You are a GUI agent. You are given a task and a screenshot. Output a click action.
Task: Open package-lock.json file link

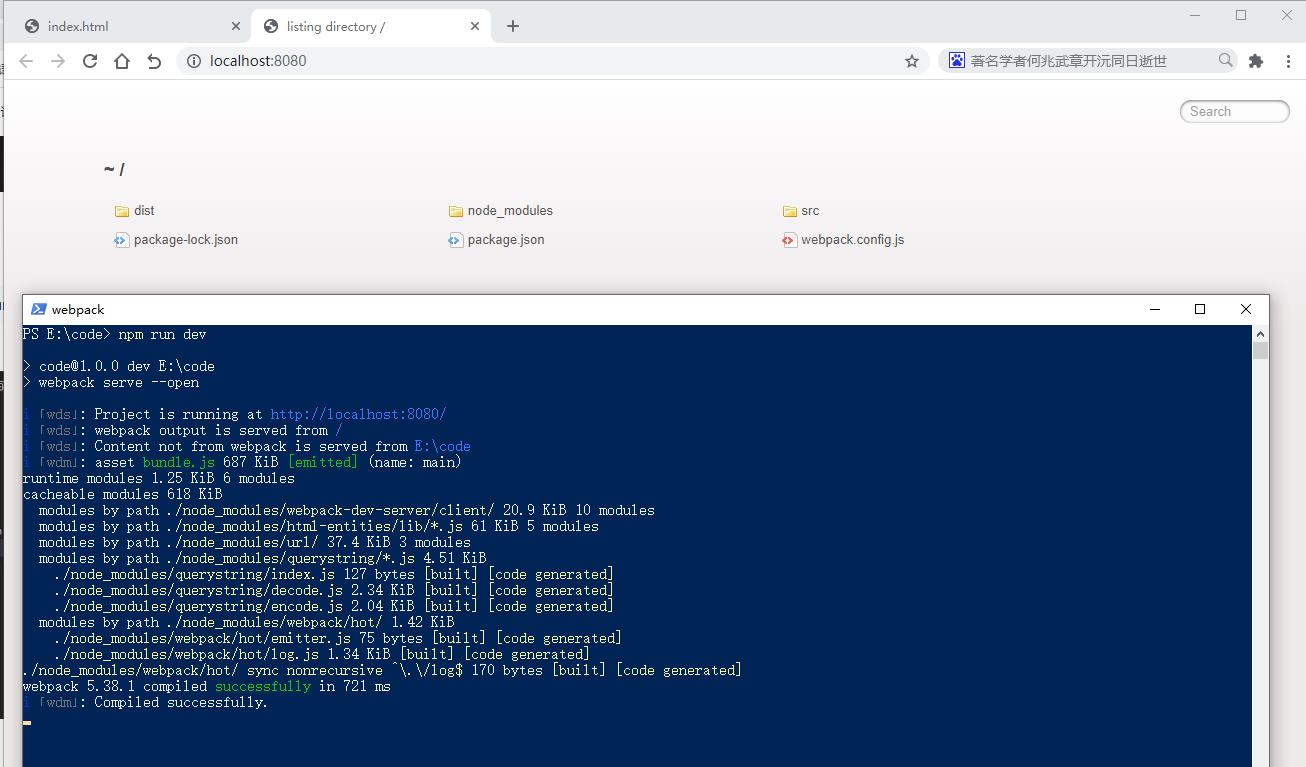click(x=186, y=240)
